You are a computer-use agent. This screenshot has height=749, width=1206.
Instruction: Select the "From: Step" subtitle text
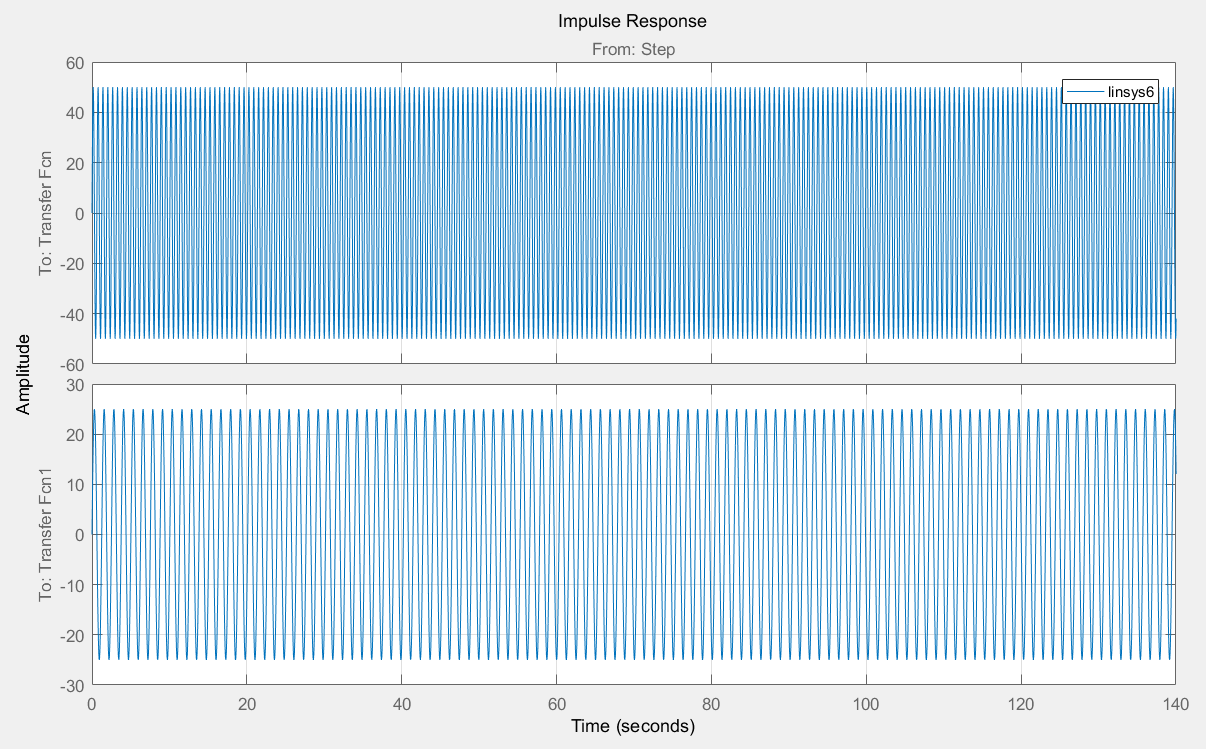[x=634, y=48]
